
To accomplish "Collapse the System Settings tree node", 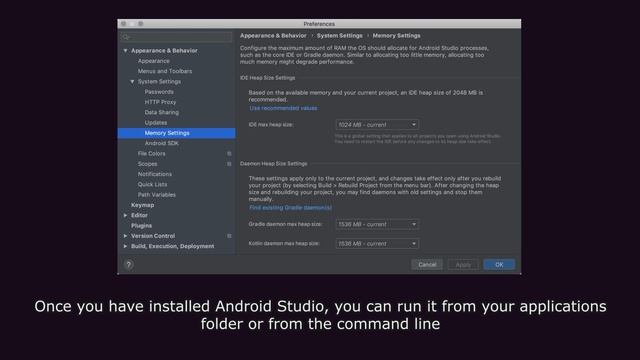I will (x=132, y=82).
